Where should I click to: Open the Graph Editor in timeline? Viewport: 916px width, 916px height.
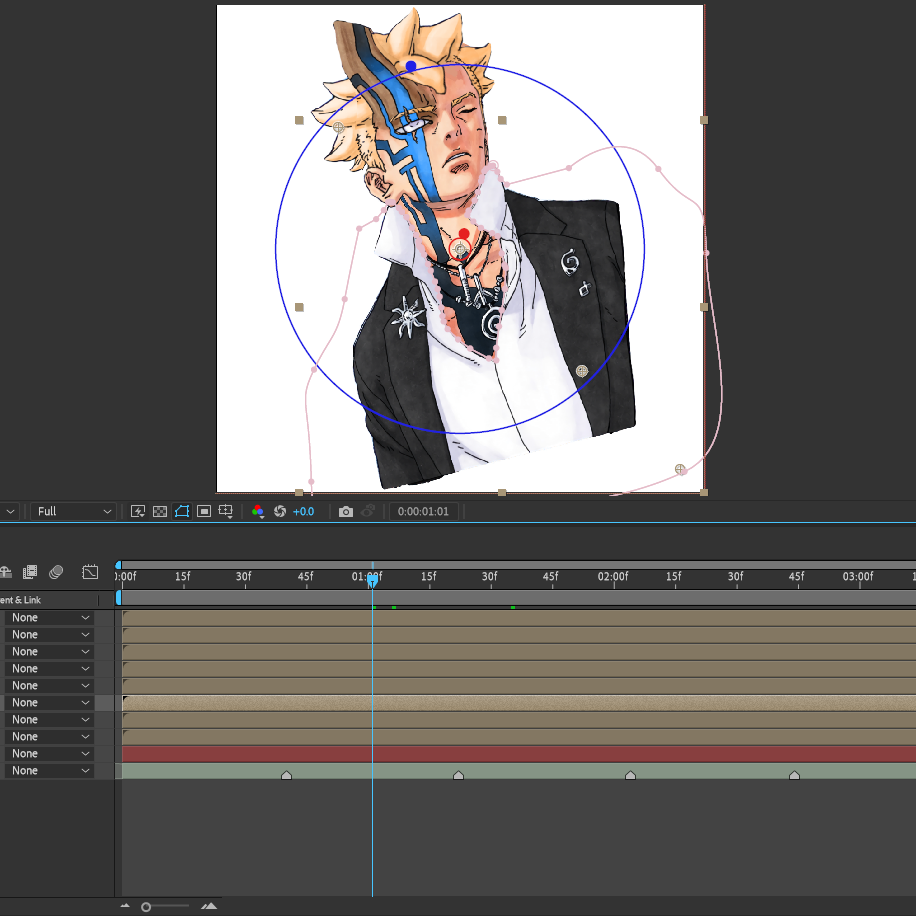pyautogui.click(x=90, y=572)
